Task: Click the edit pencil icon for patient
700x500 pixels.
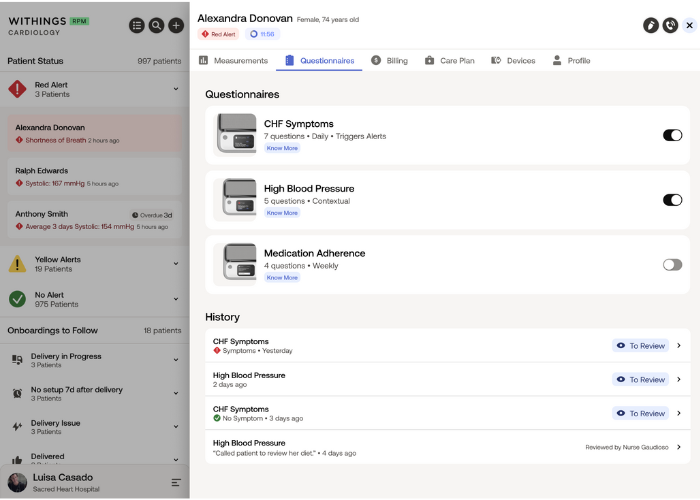Action: click(651, 25)
